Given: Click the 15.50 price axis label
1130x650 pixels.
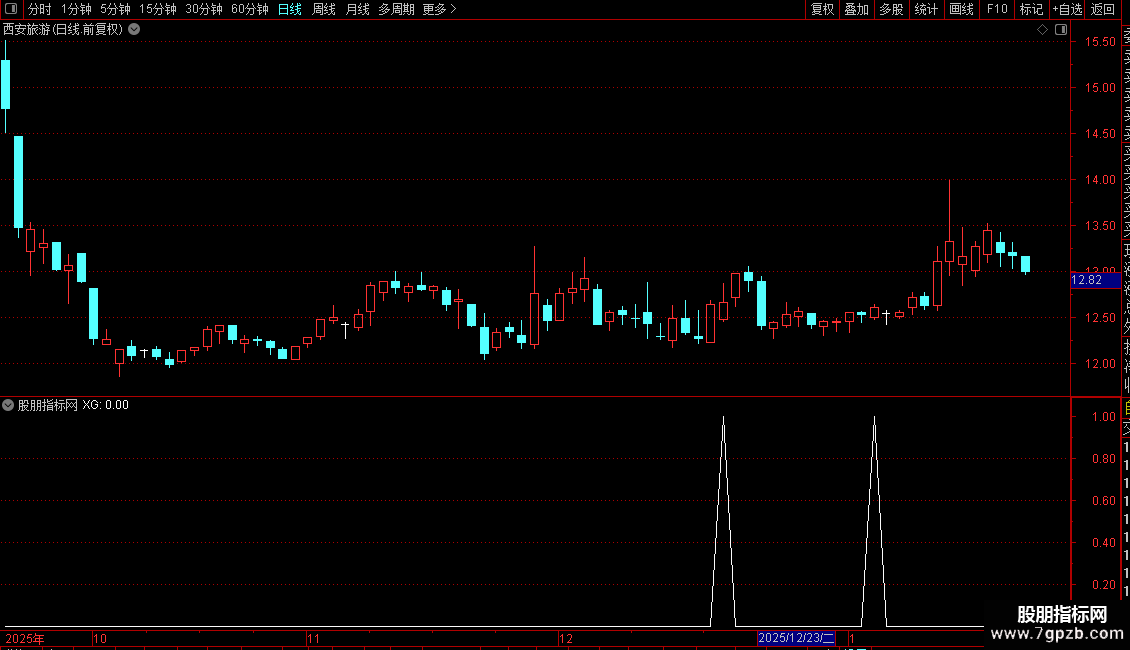Looking at the screenshot, I should click(x=1100, y=42).
